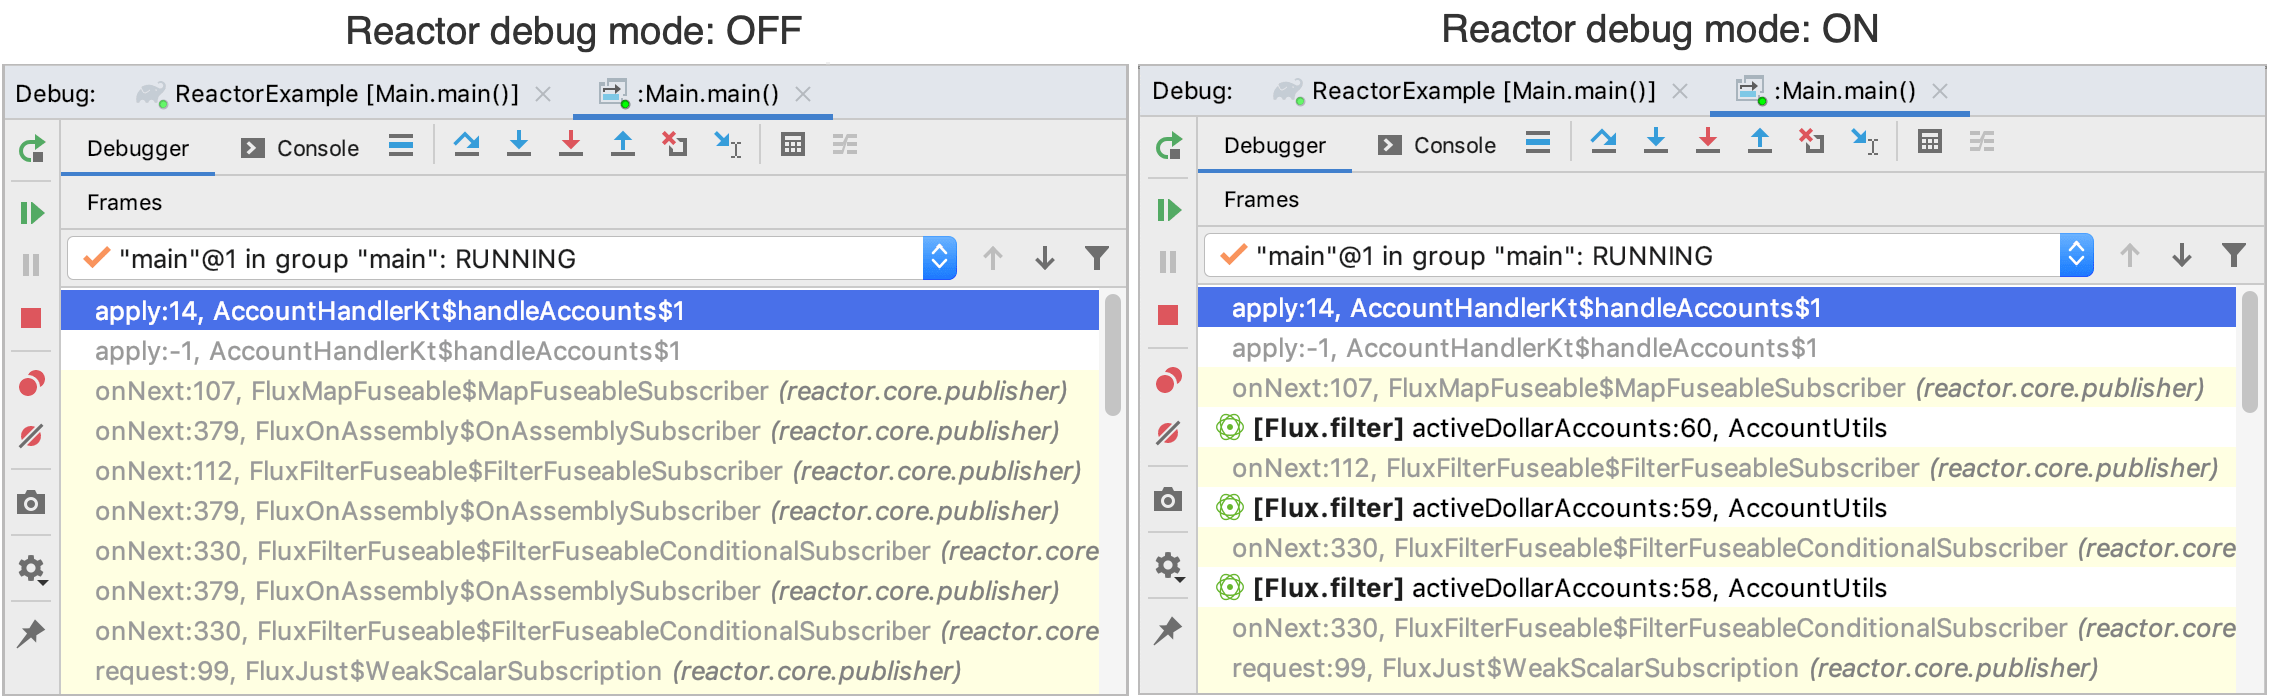
Task: Open Evaluate Expression calculator in right panel
Action: click(1929, 142)
